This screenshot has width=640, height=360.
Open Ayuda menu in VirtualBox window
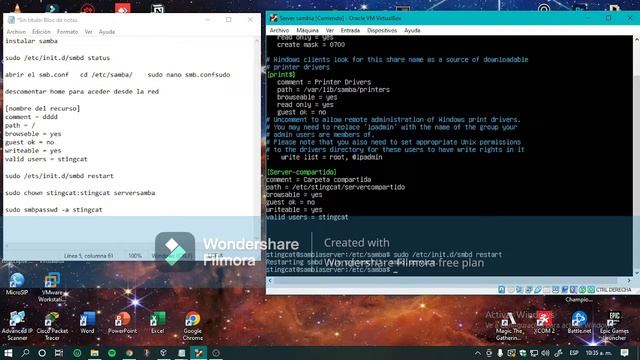click(412, 31)
